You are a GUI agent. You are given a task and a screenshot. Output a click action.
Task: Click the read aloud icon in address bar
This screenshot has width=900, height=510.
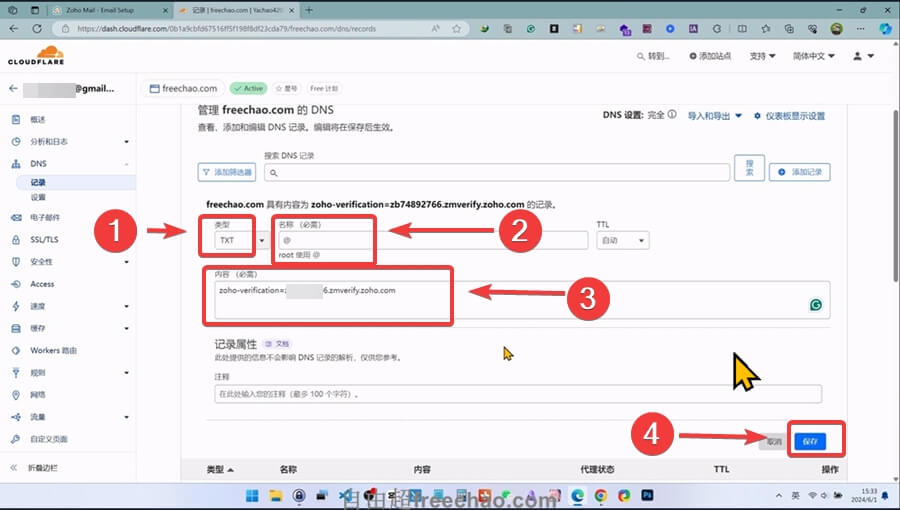[436, 29]
